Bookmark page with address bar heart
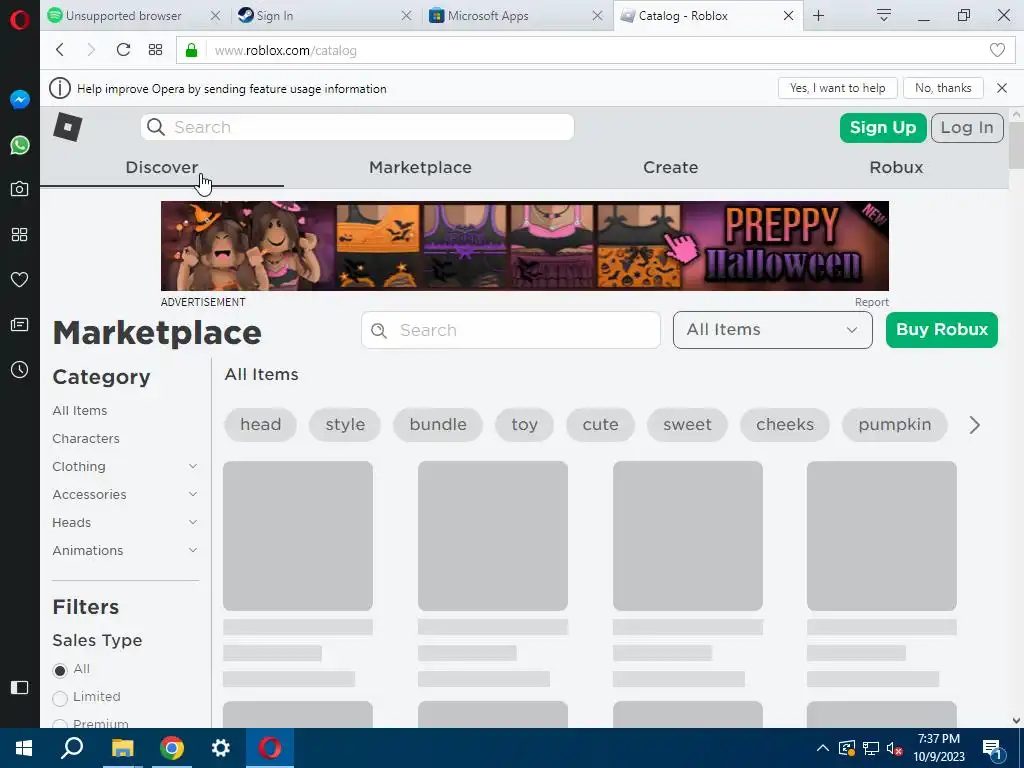The image size is (1024, 768). point(997,50)
